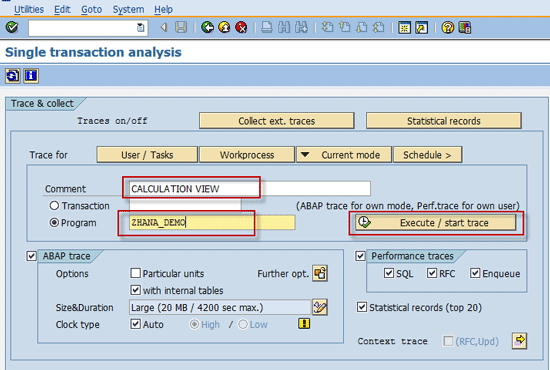Uncheck the Enqueue trace checkbox
The width and height of the screenshot is (550, 370).
click(475, 273)
